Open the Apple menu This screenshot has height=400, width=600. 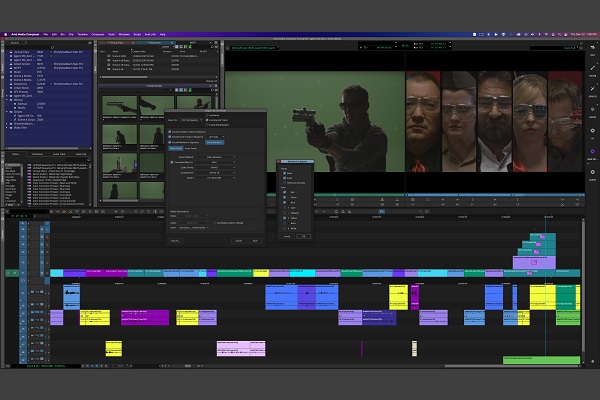(x=5, y=34)
